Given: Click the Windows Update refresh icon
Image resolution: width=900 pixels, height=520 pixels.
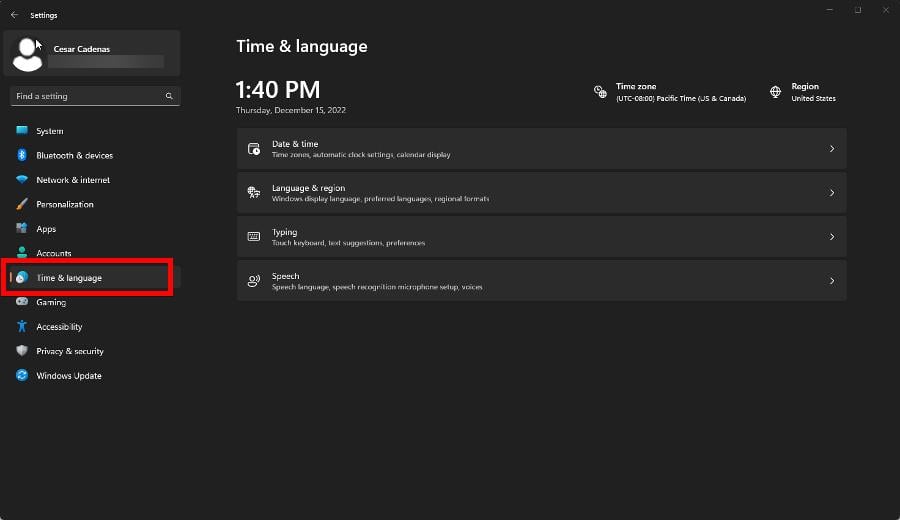Looking at the screenshot, I should coord(22,375).
